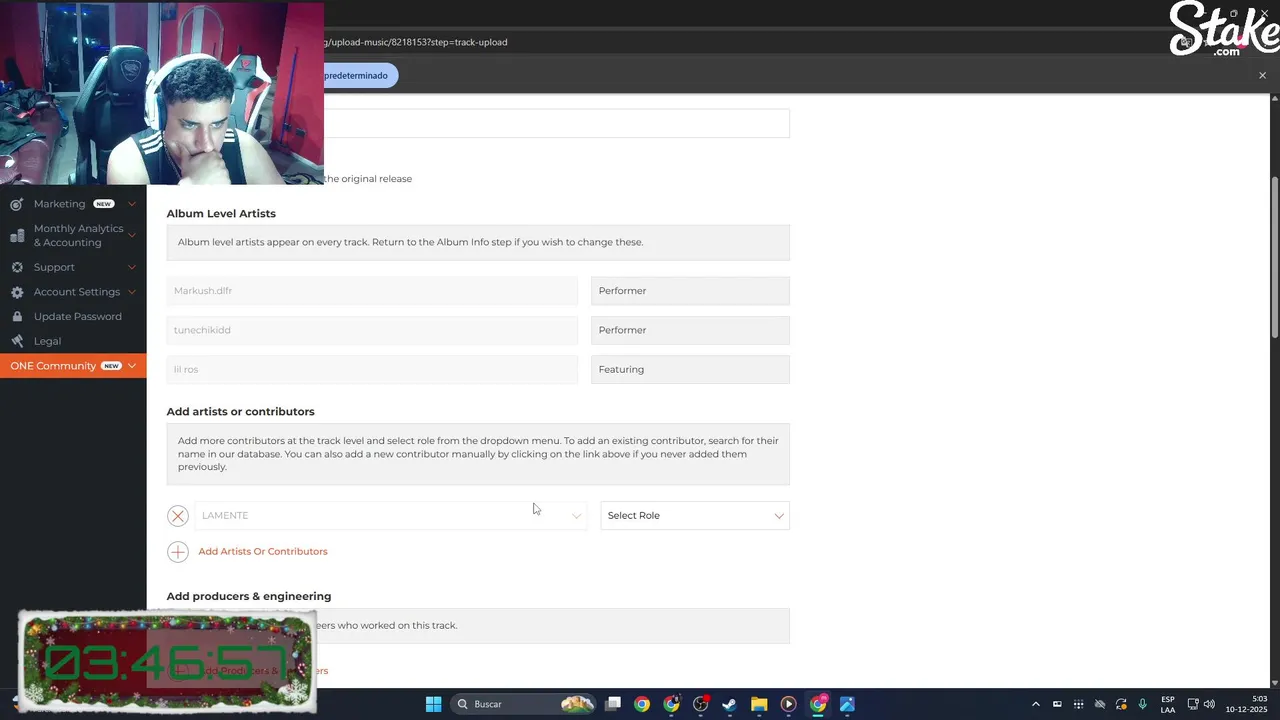This screenshot has width=1280, height=720.
Task: Expand the Monthly Analytics chevron
Action: 132,235
